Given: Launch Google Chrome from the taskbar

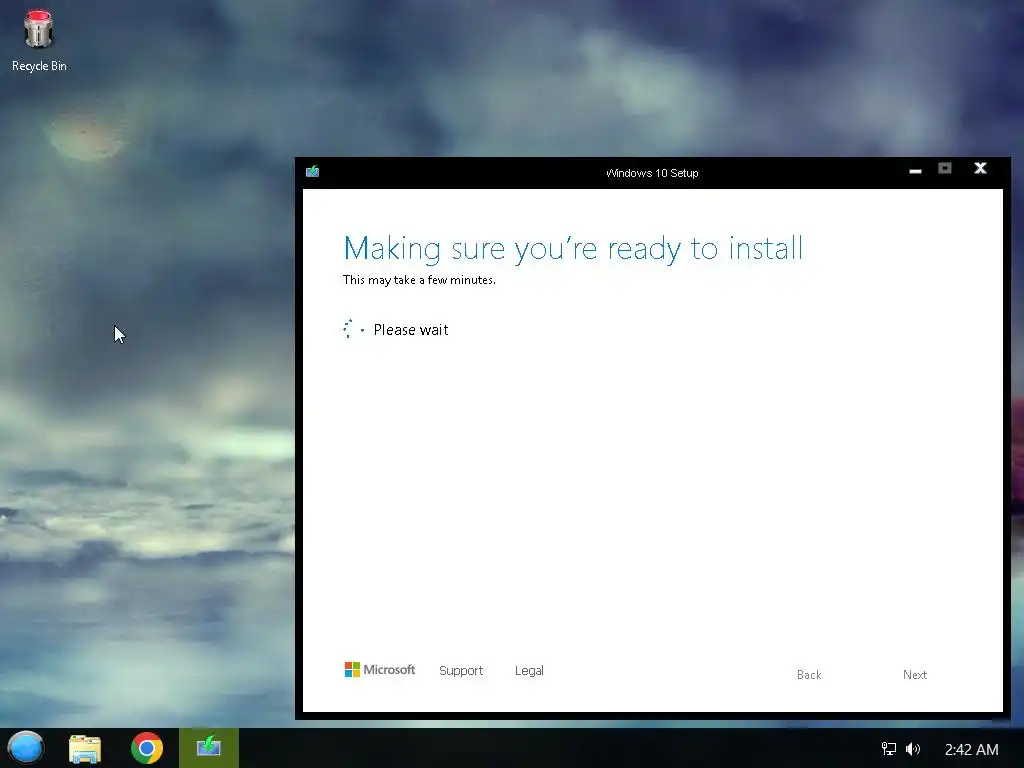Looking at the screenshot, I should [147, 748].
